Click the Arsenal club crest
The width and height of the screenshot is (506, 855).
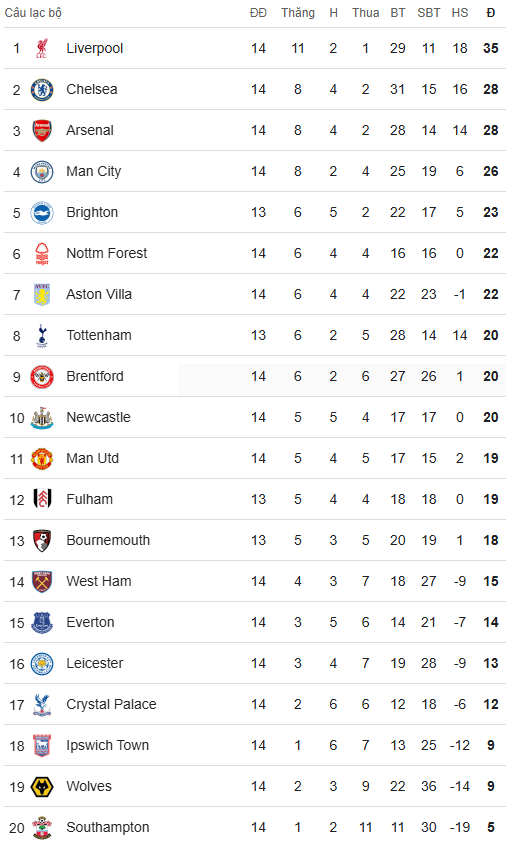point(42,130)
